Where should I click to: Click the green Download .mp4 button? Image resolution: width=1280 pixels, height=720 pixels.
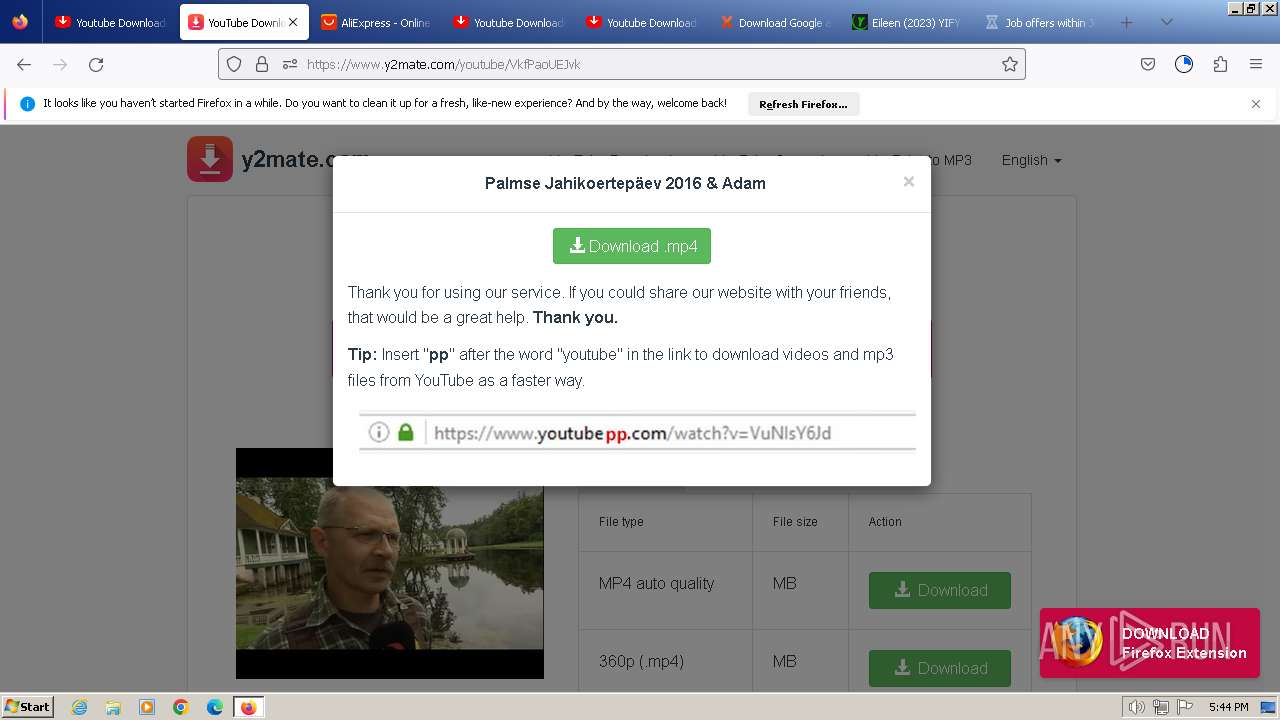632,246
